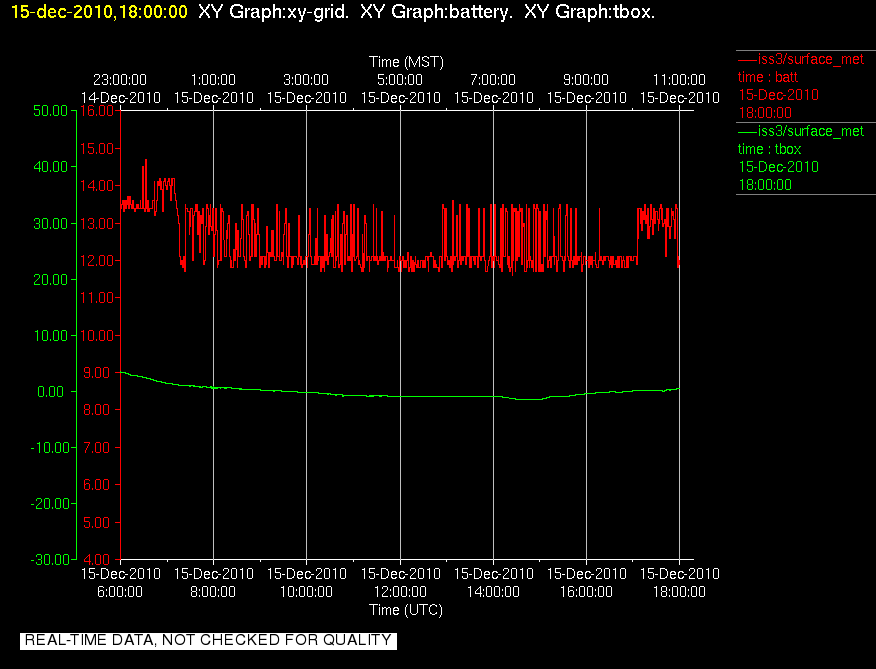The width and height of the screenshot is (876, 669).
Task: Click the 1:00:00 MST tick label
Action: (x=213, y=80)
